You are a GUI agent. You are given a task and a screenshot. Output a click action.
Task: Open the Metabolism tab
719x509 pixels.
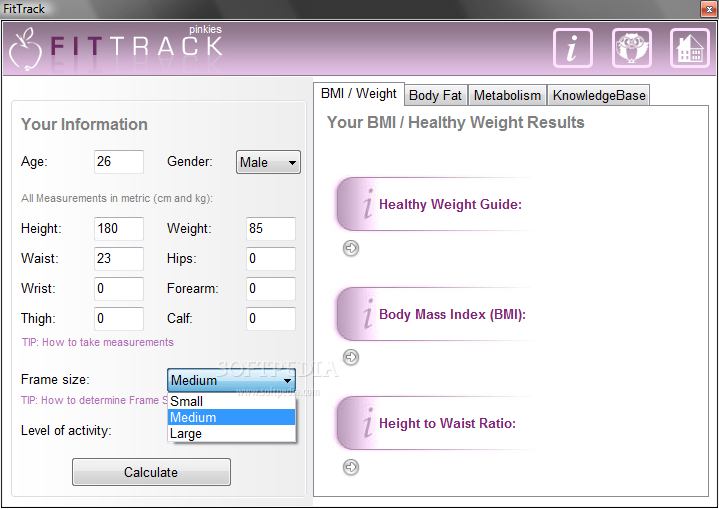click(x=507, y=95)
